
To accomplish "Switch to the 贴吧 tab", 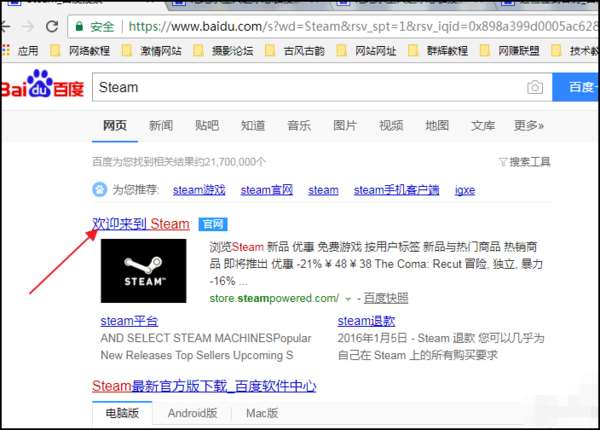I will [x=207, y=125].
